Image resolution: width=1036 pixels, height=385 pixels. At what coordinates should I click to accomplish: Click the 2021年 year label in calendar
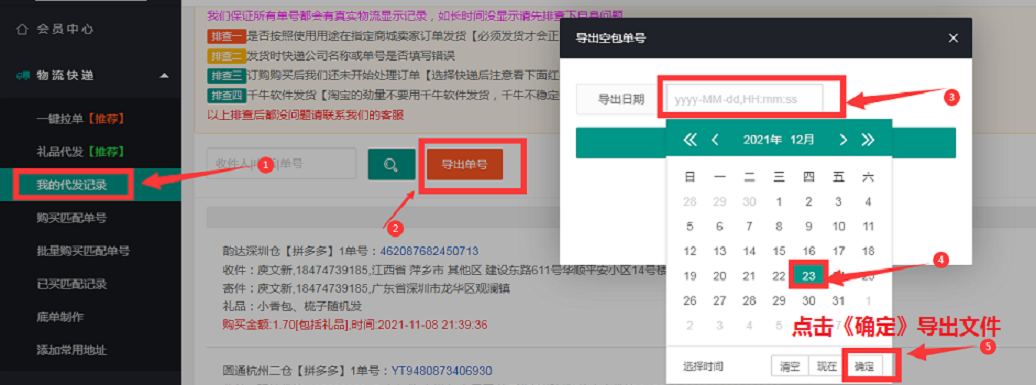(762, 139)
